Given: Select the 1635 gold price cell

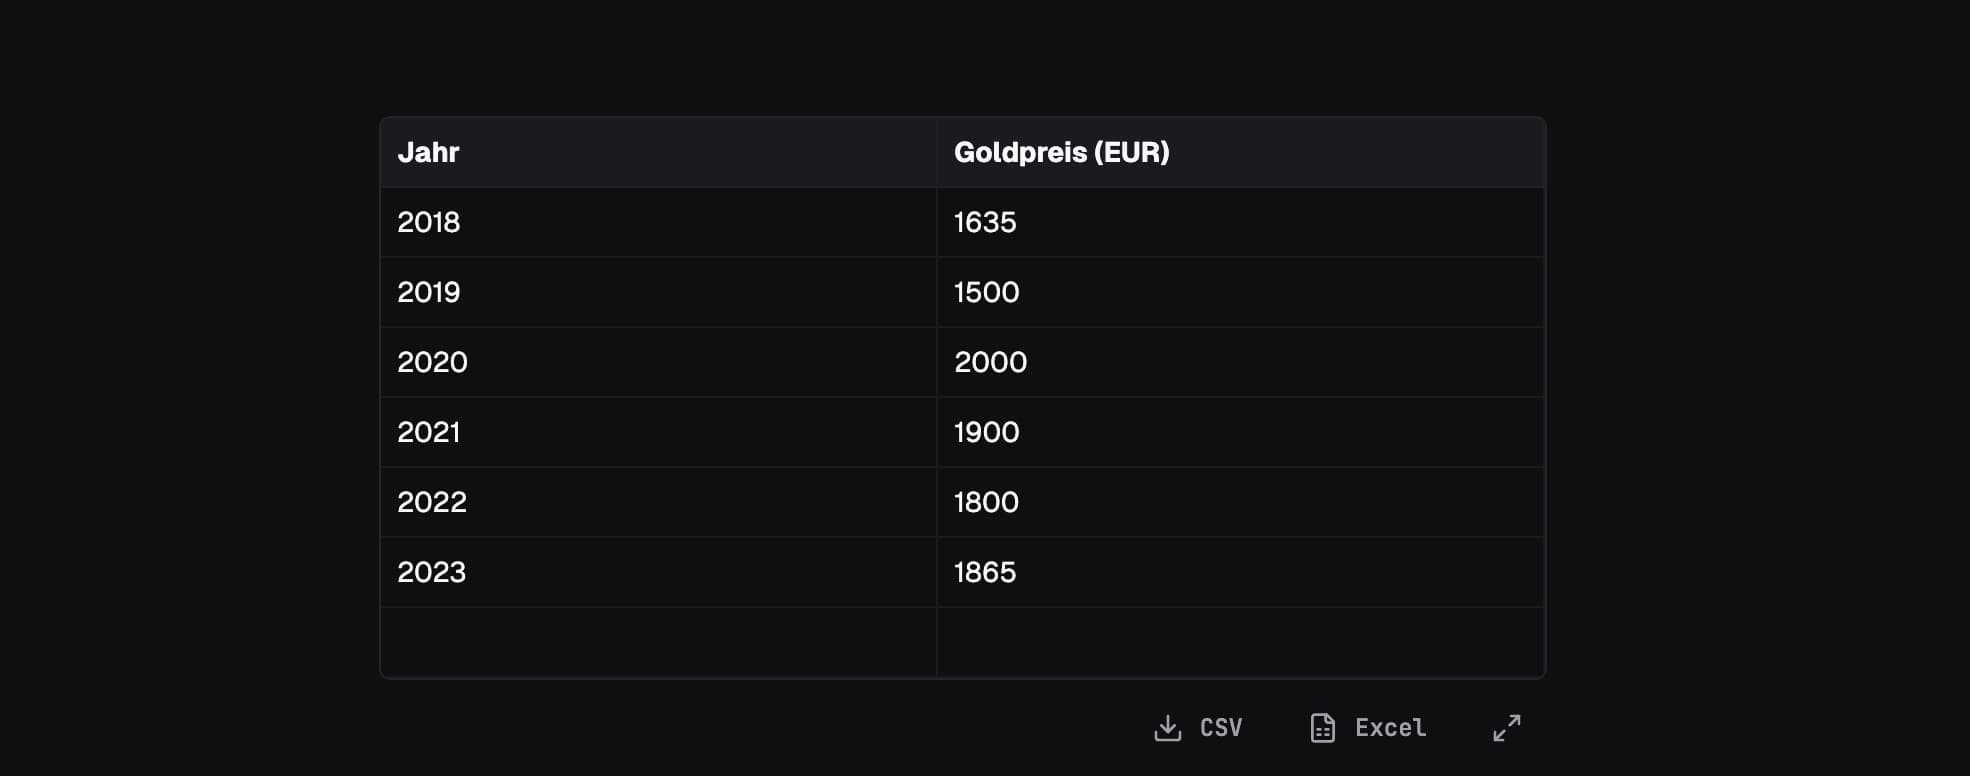Looking at the screenshot, I should click(x=1241, y=222).
